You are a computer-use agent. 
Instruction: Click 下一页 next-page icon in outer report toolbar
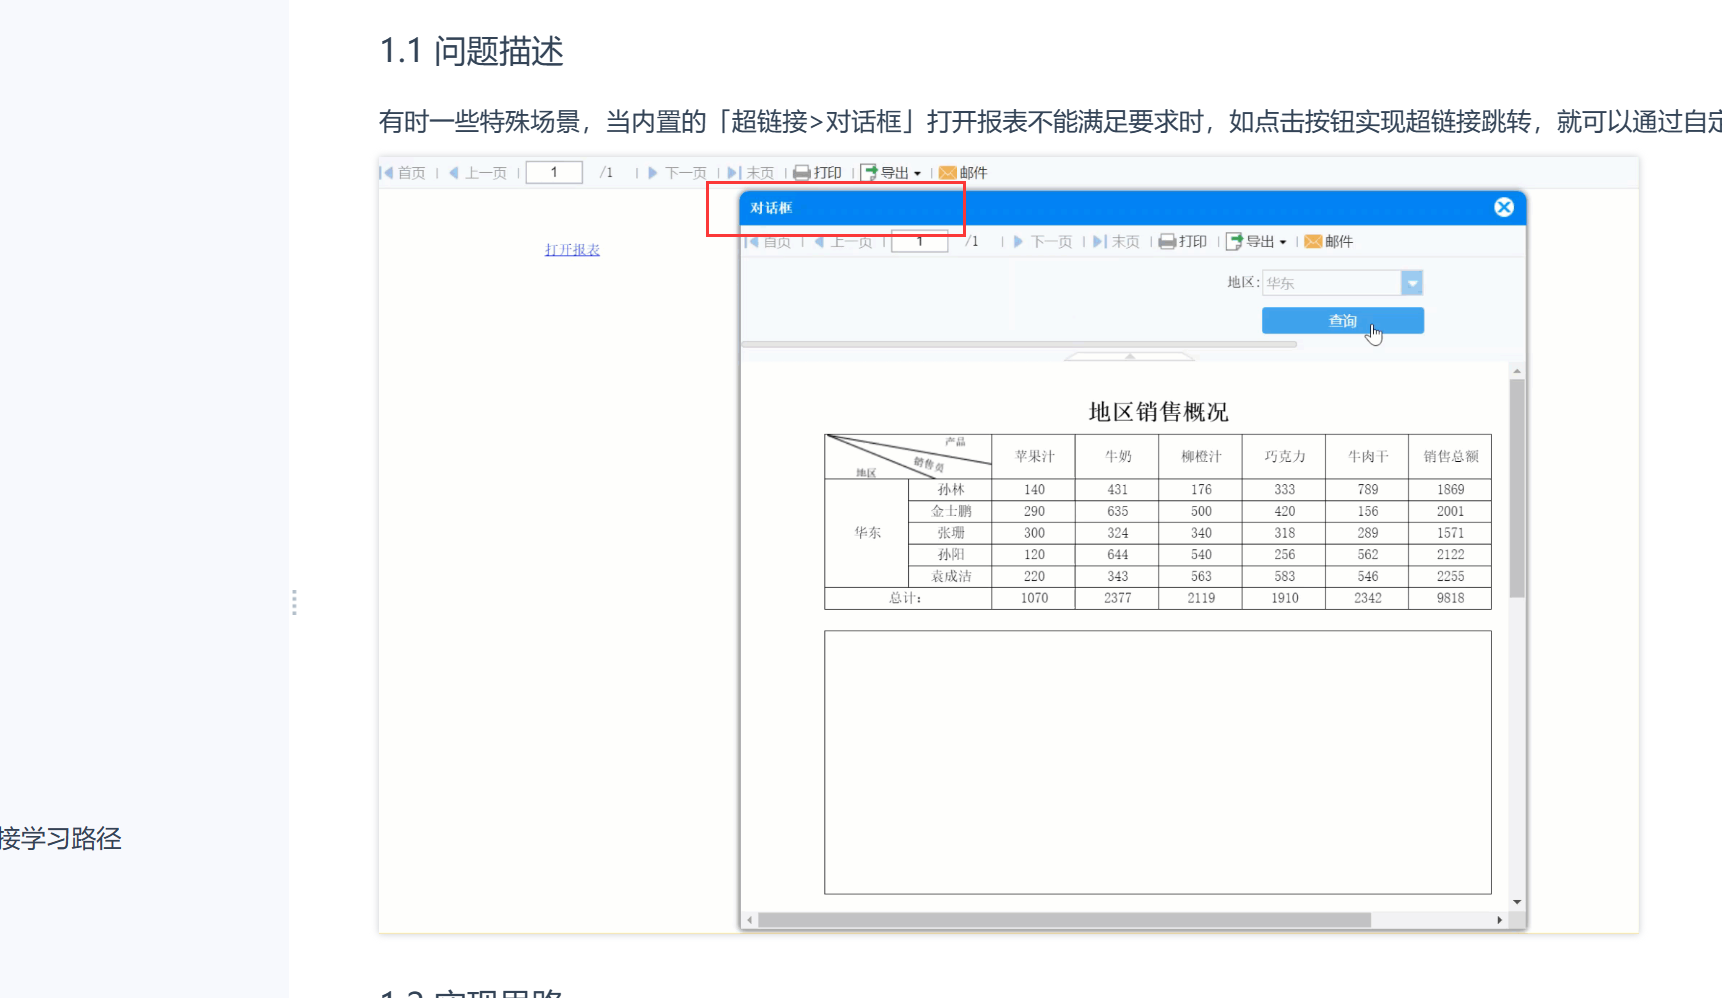[653, 173]
